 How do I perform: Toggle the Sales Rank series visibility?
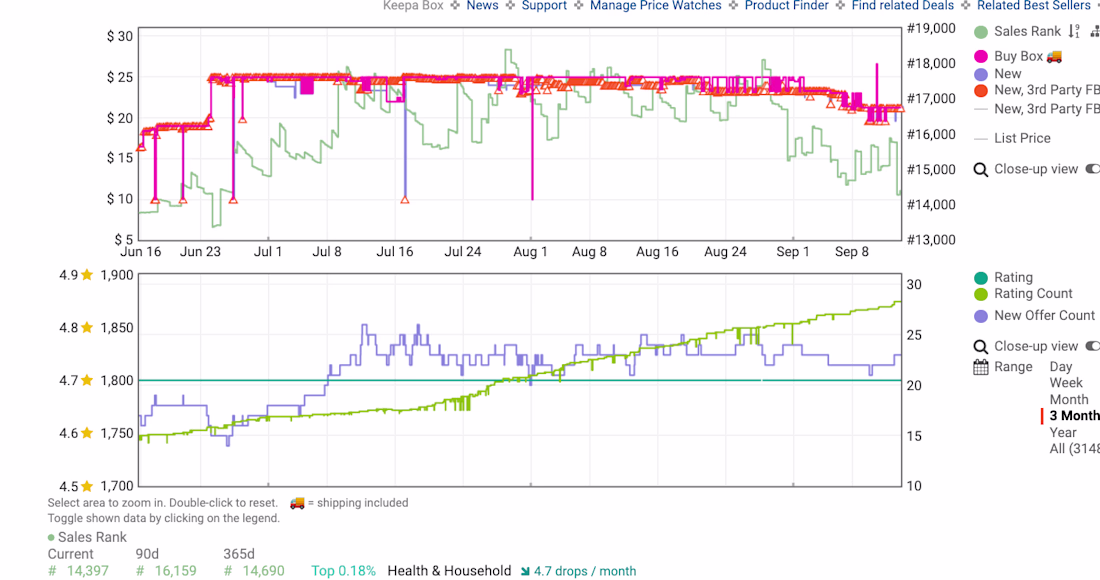point(1027,32)
